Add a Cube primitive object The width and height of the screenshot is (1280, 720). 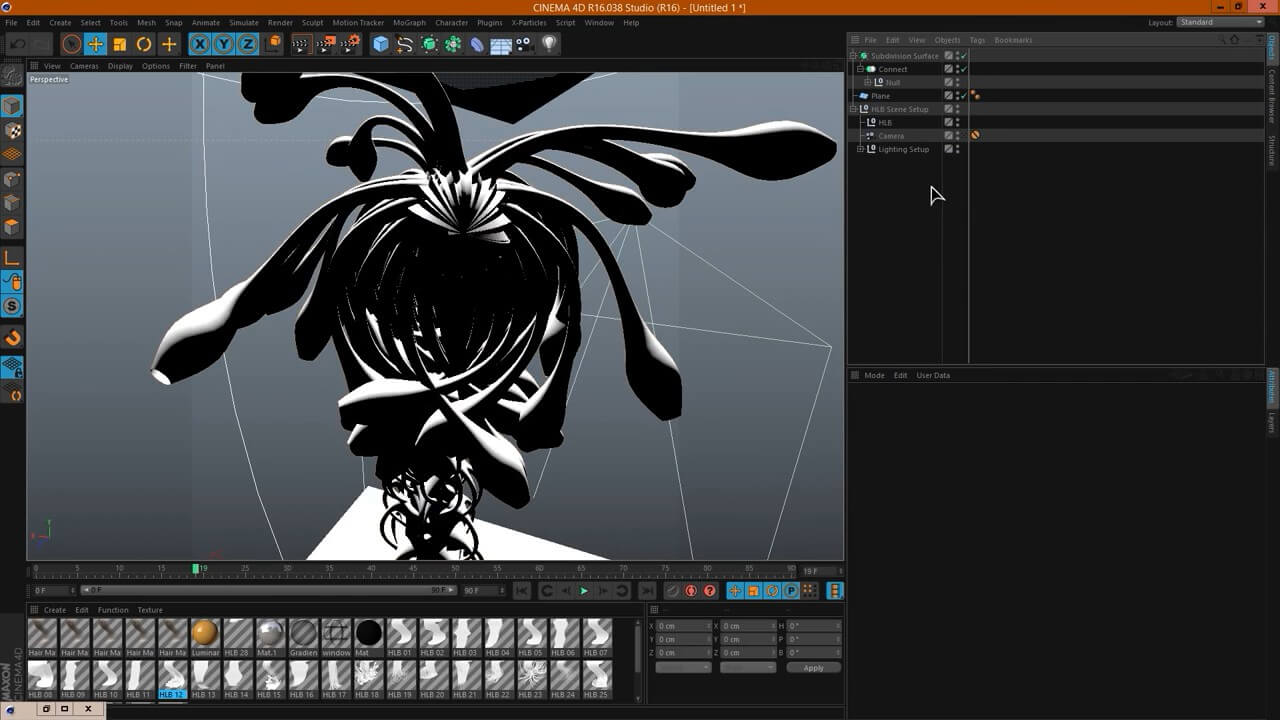380,44
